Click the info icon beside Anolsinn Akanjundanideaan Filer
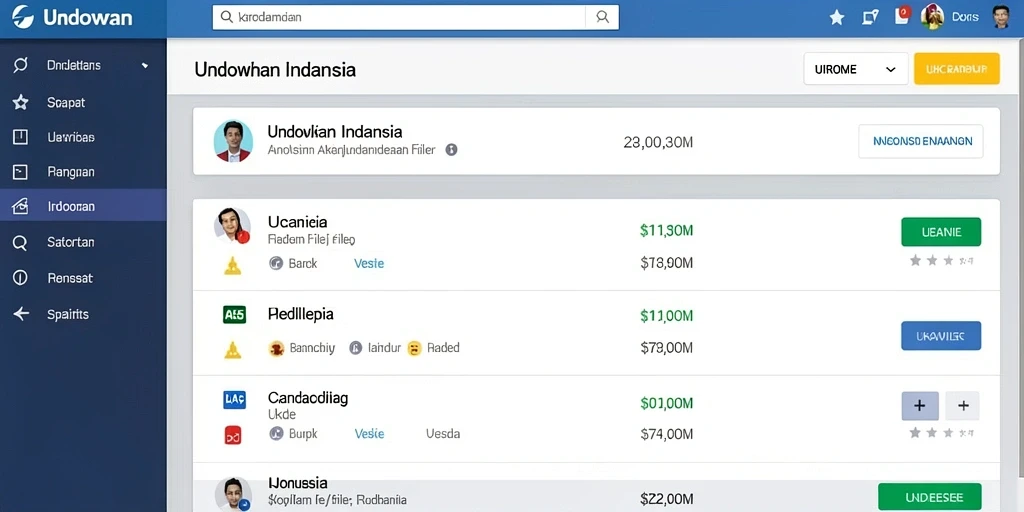 [x=451, y=150]
